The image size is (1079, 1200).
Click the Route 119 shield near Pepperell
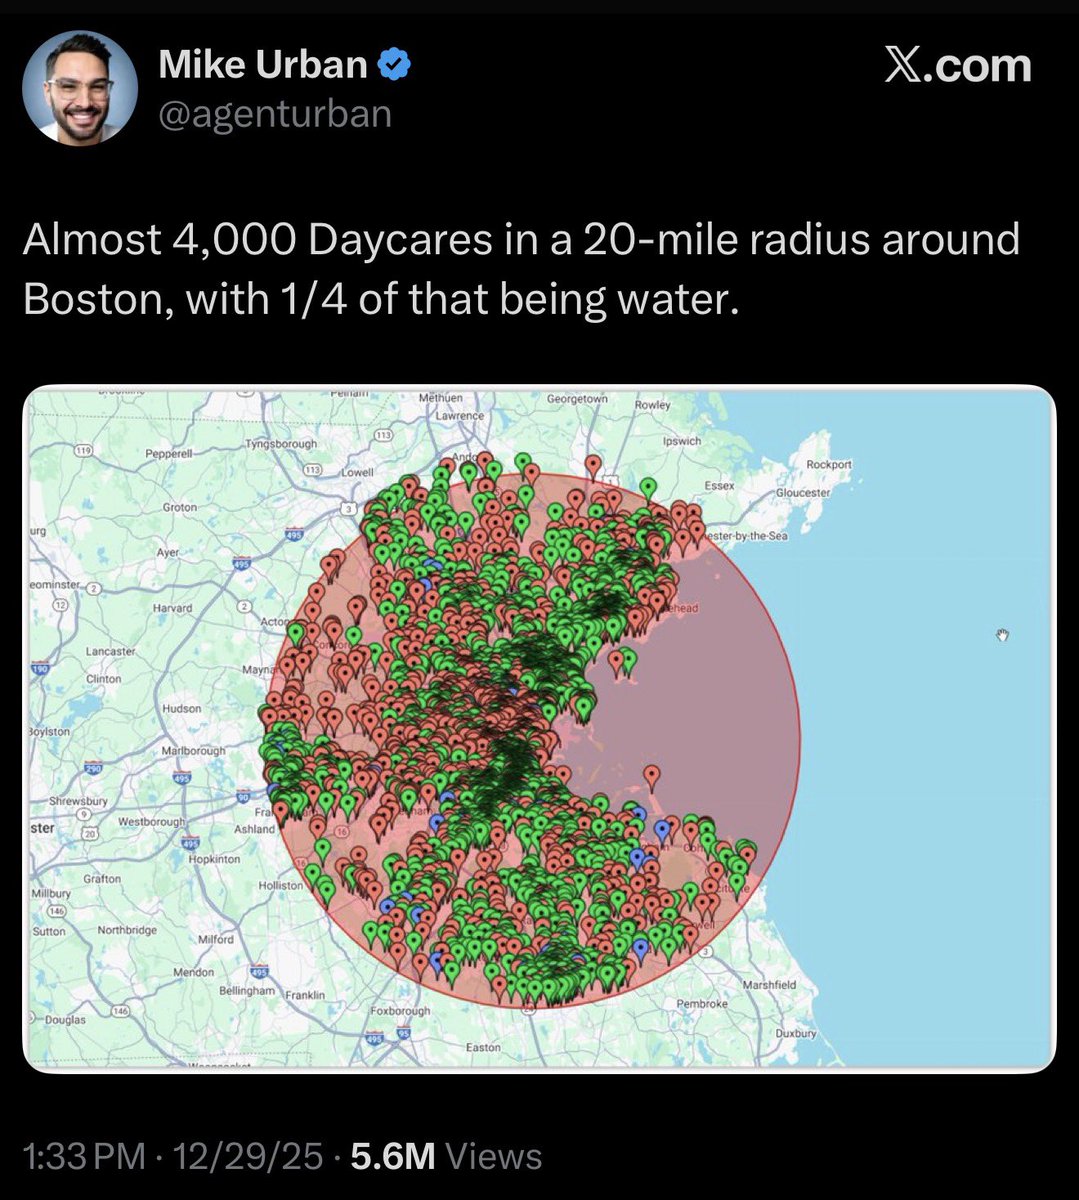click(85, 452)
